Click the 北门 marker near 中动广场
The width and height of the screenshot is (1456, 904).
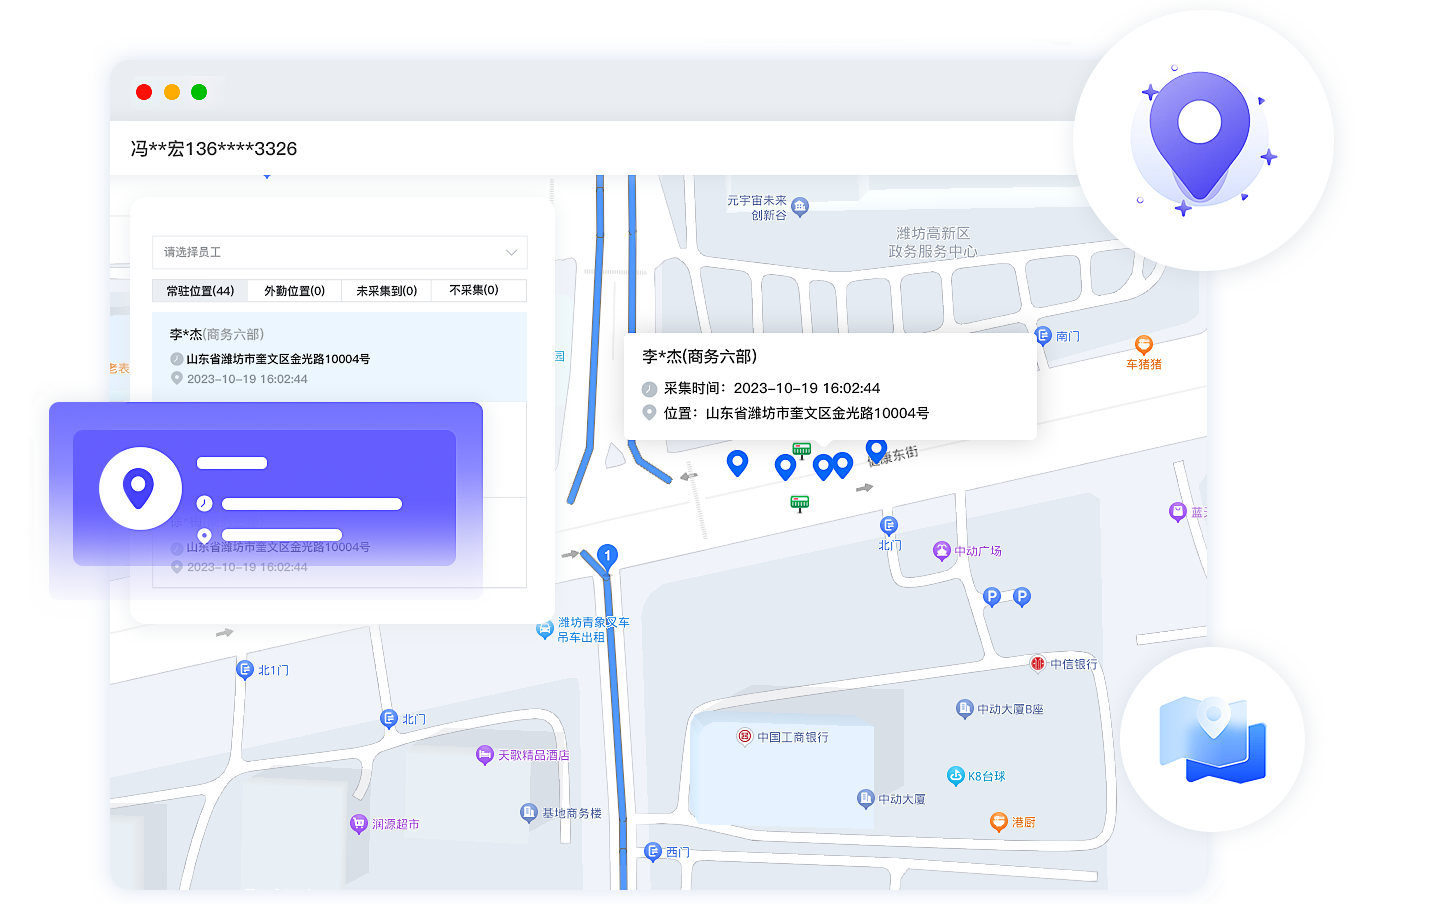888,525
